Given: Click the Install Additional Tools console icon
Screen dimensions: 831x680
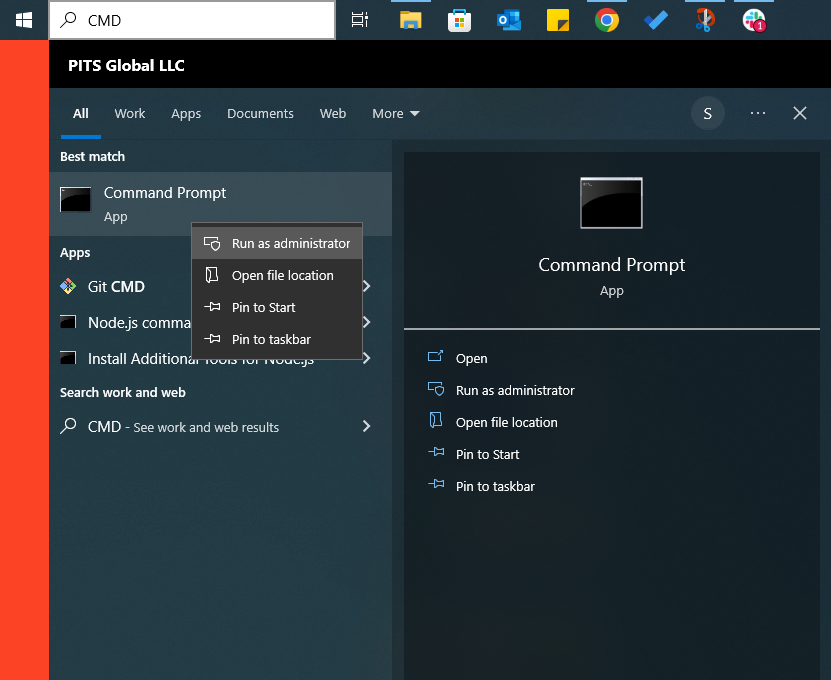Looking at the screenshot, I should pos(68,358).
